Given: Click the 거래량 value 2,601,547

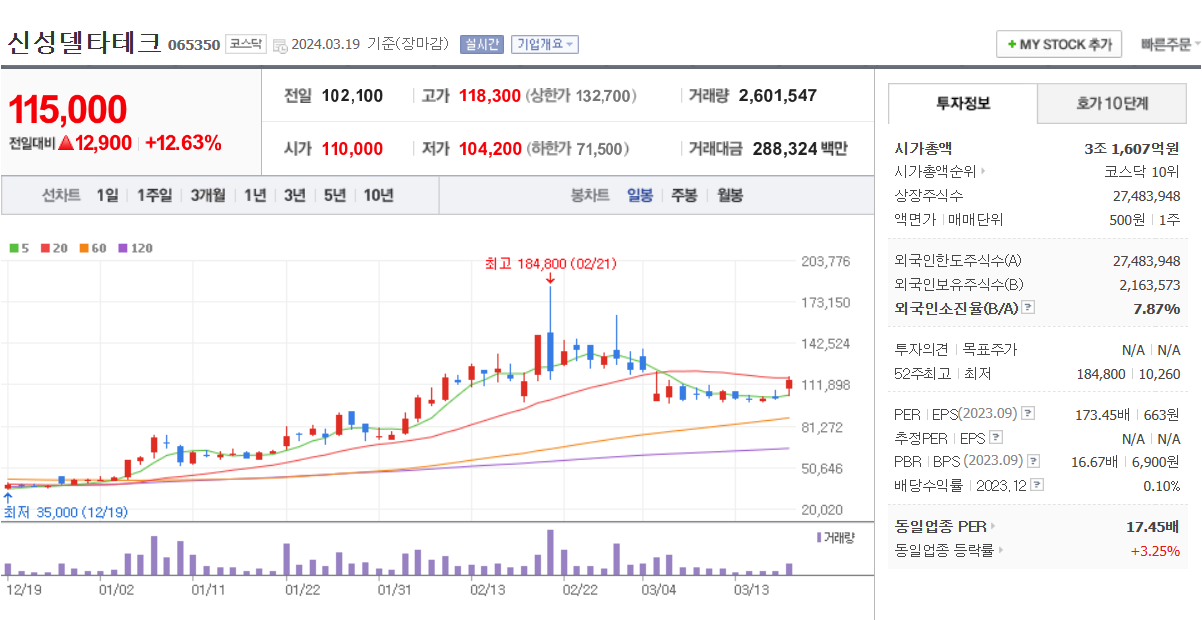Looking at the screenshot, I should click(778, 96).
